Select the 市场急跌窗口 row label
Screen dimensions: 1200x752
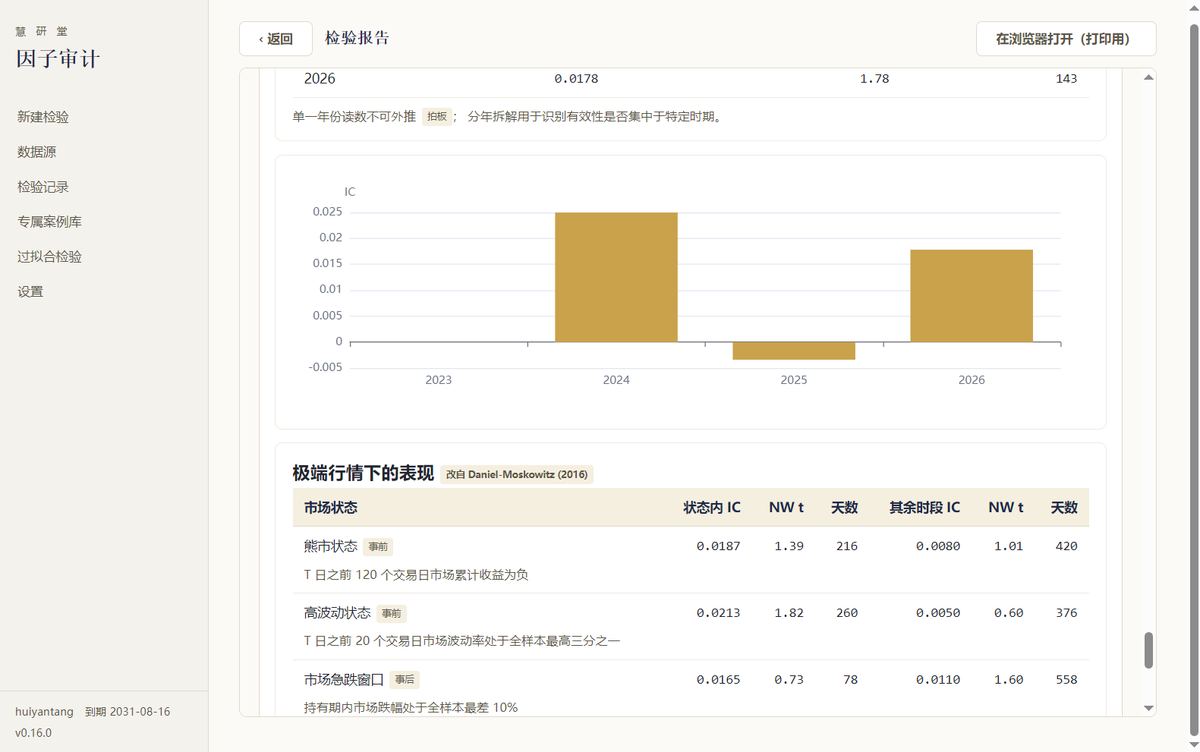click(x=344, y=679)
